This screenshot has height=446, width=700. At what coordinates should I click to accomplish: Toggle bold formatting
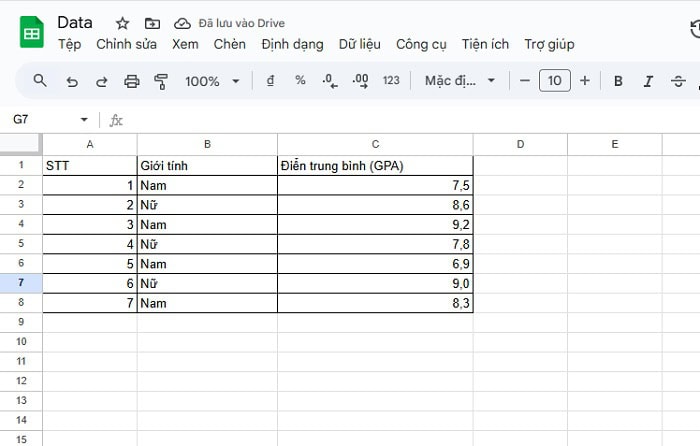coord(618,81)
